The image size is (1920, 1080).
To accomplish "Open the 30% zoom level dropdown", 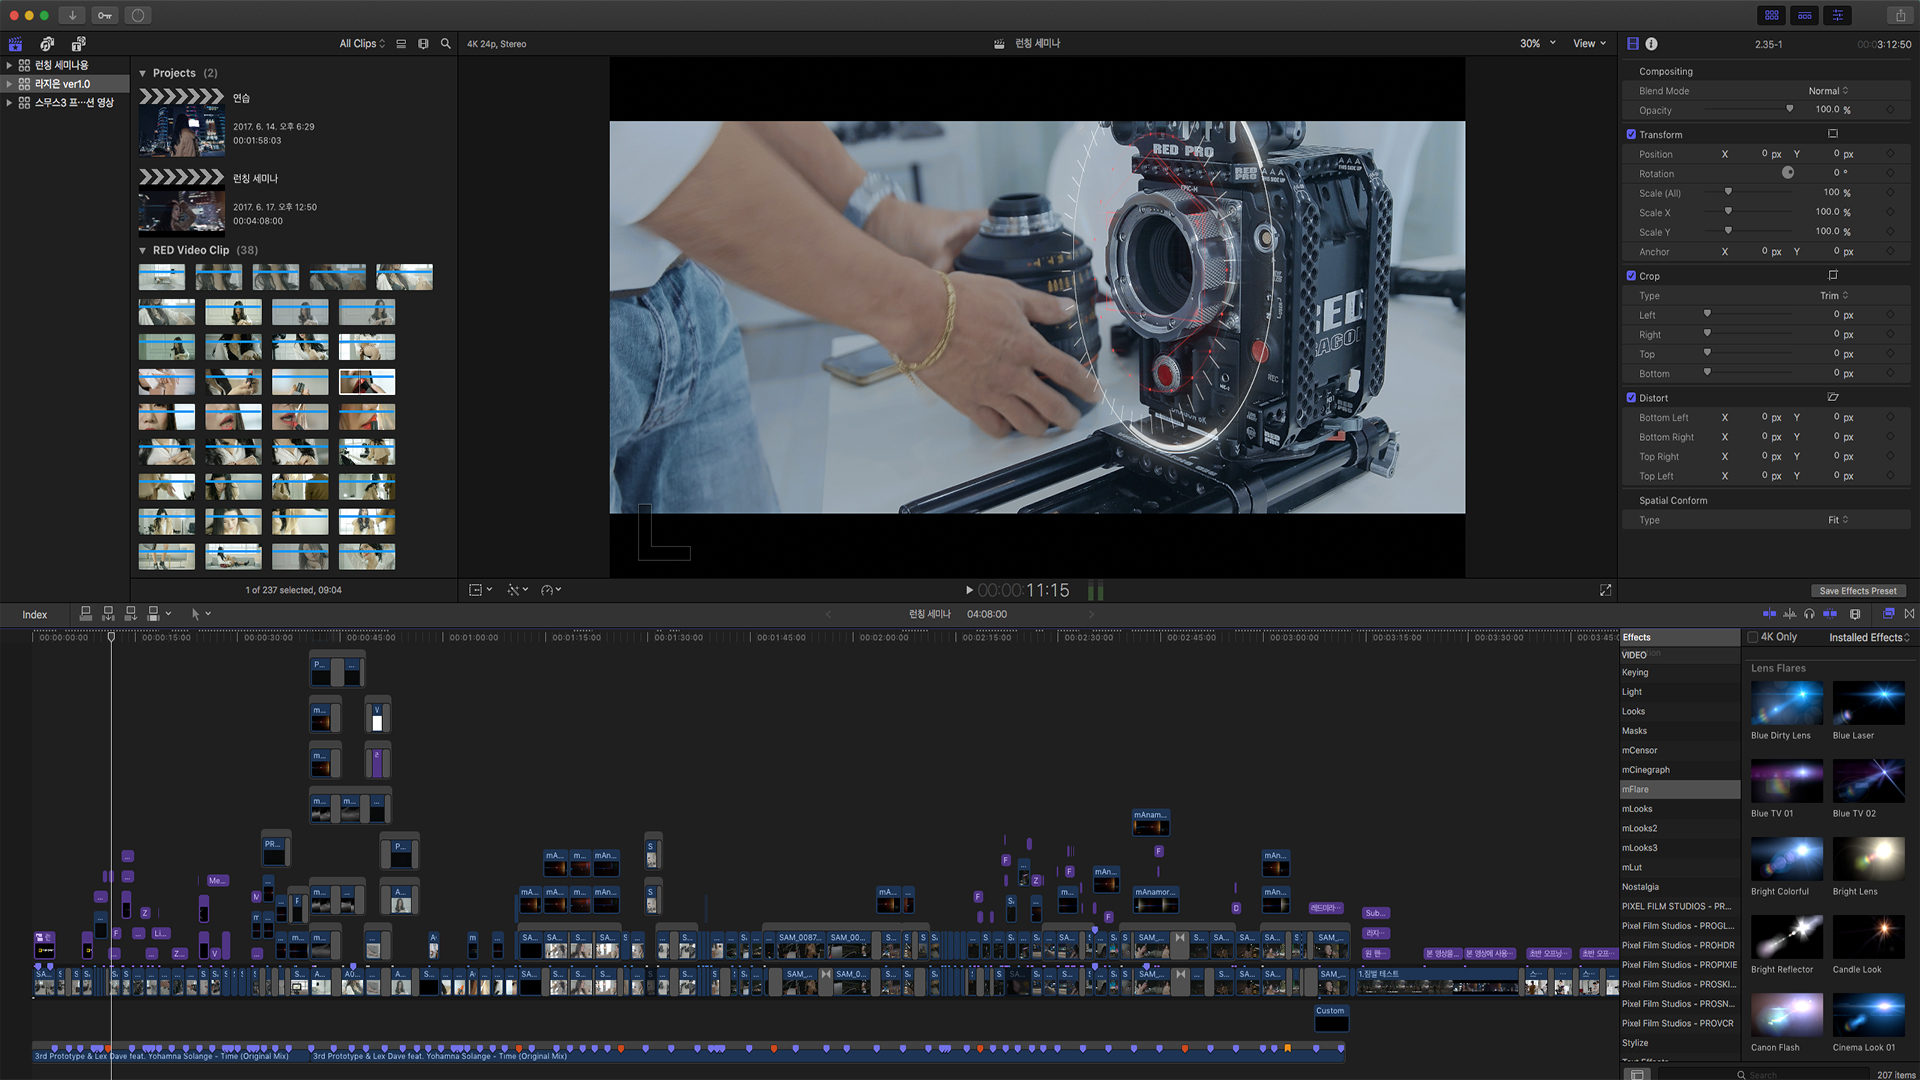I will [x=1538, y=44].
